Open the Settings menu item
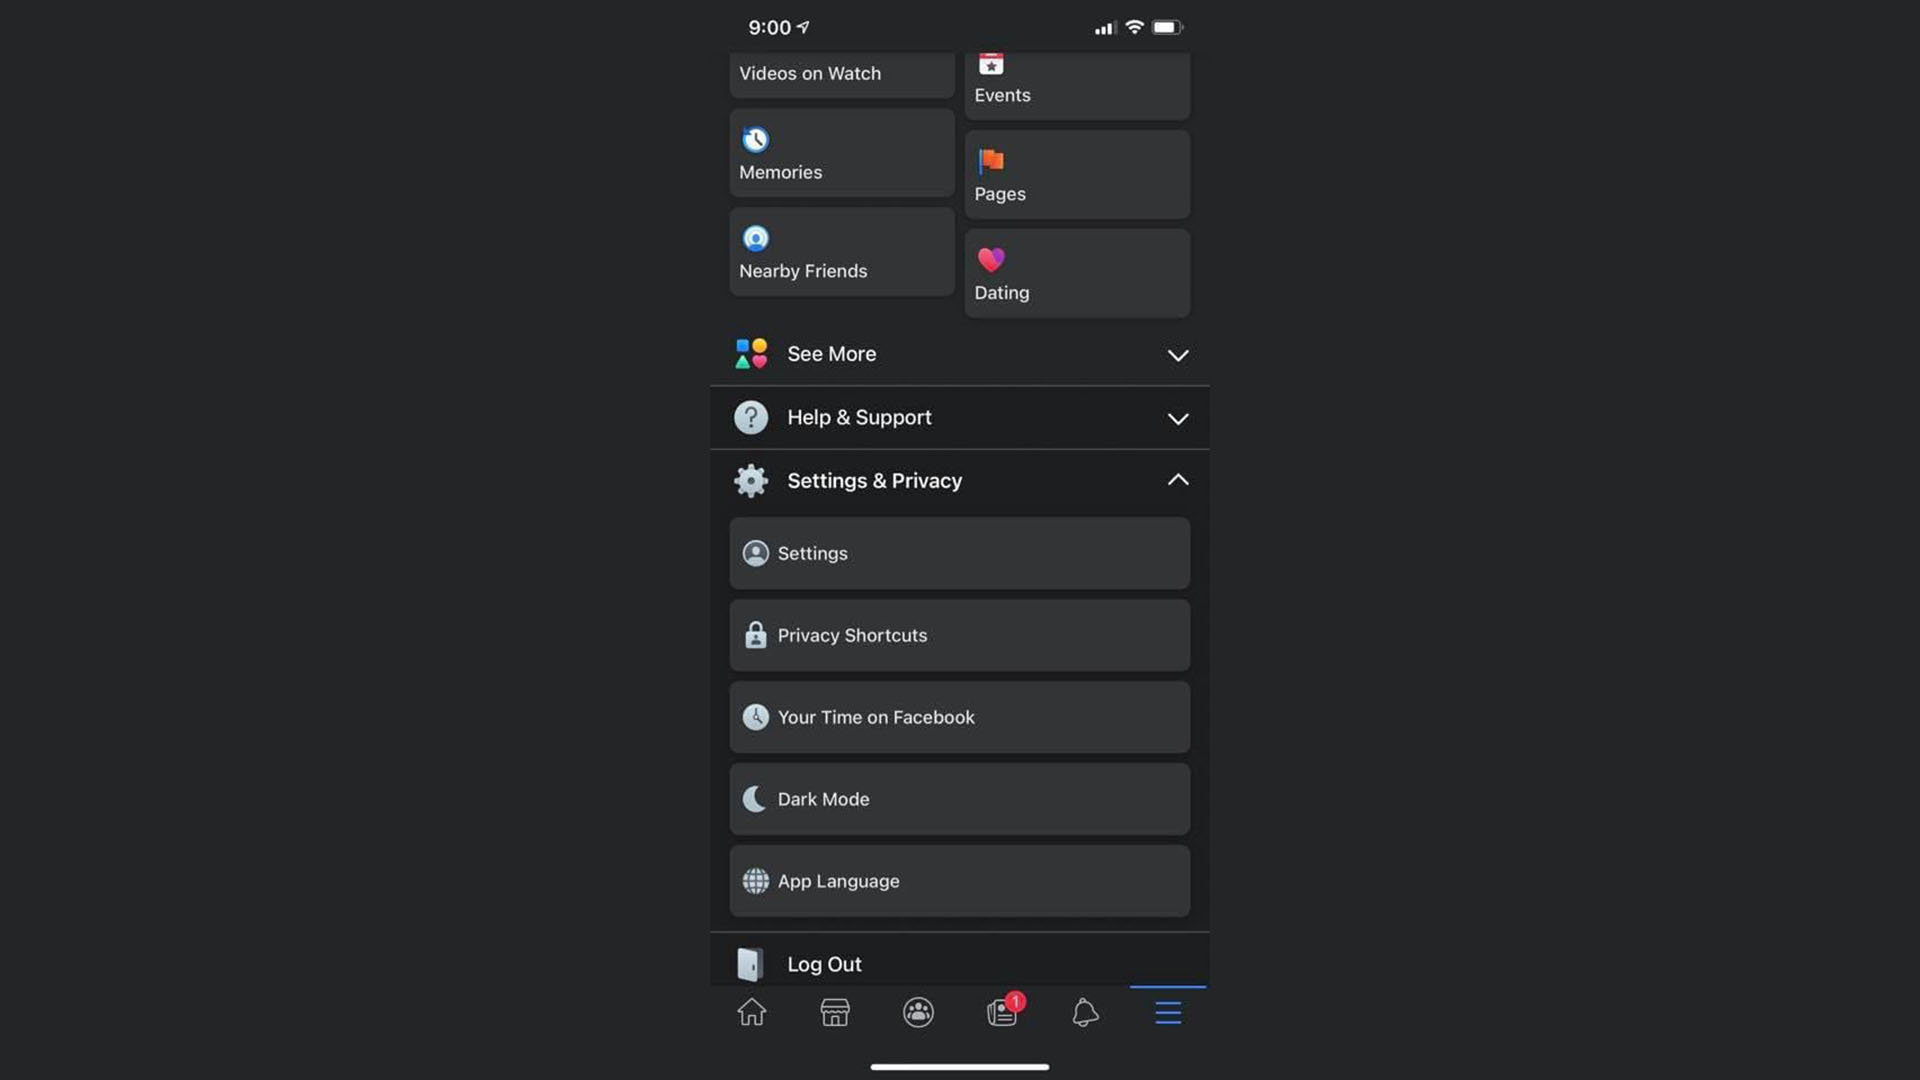 959,553
